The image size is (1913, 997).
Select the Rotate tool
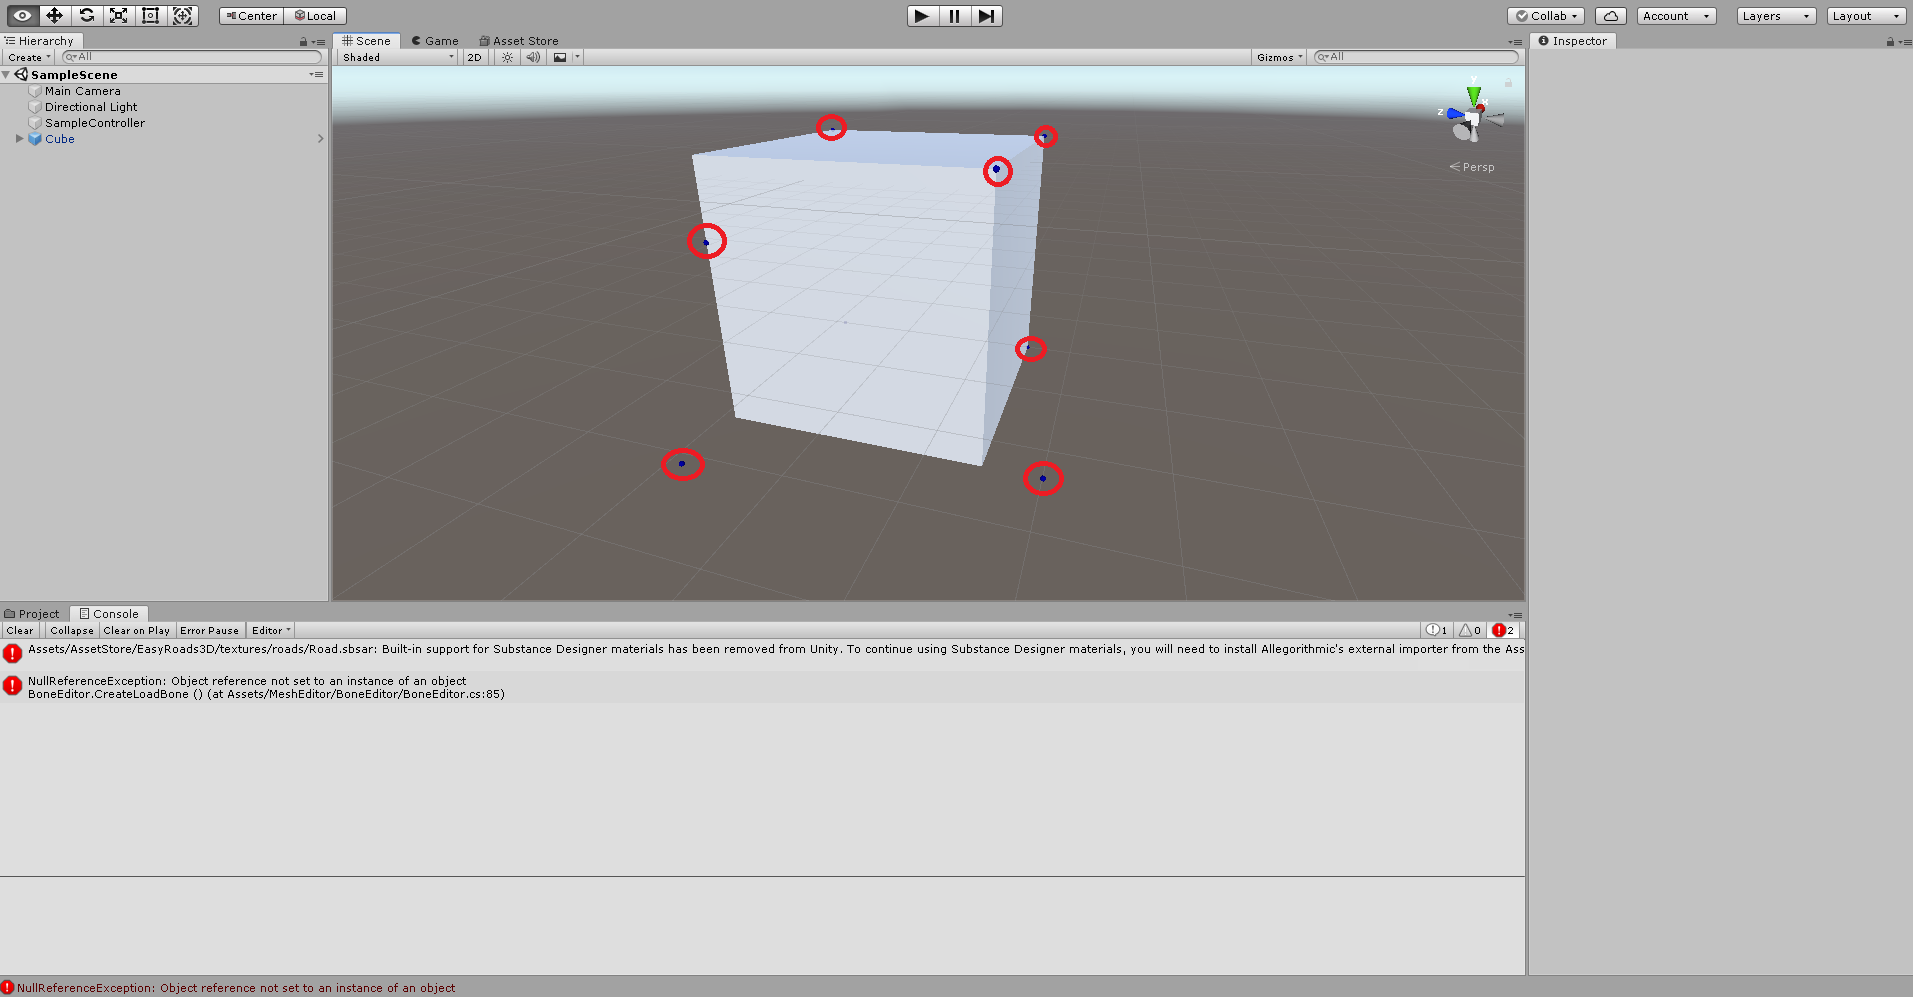pyautogui.click(x=86, y=15)
